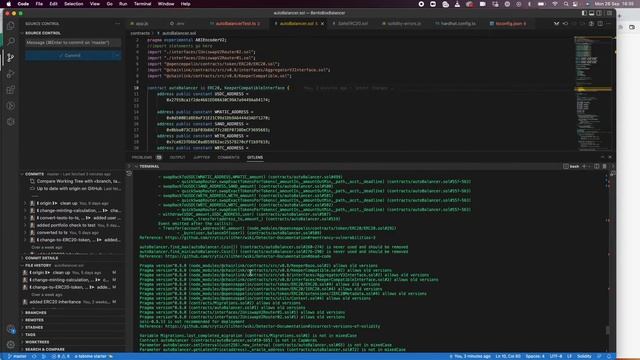Expand the BRANCHES section

tap(36, 313)
